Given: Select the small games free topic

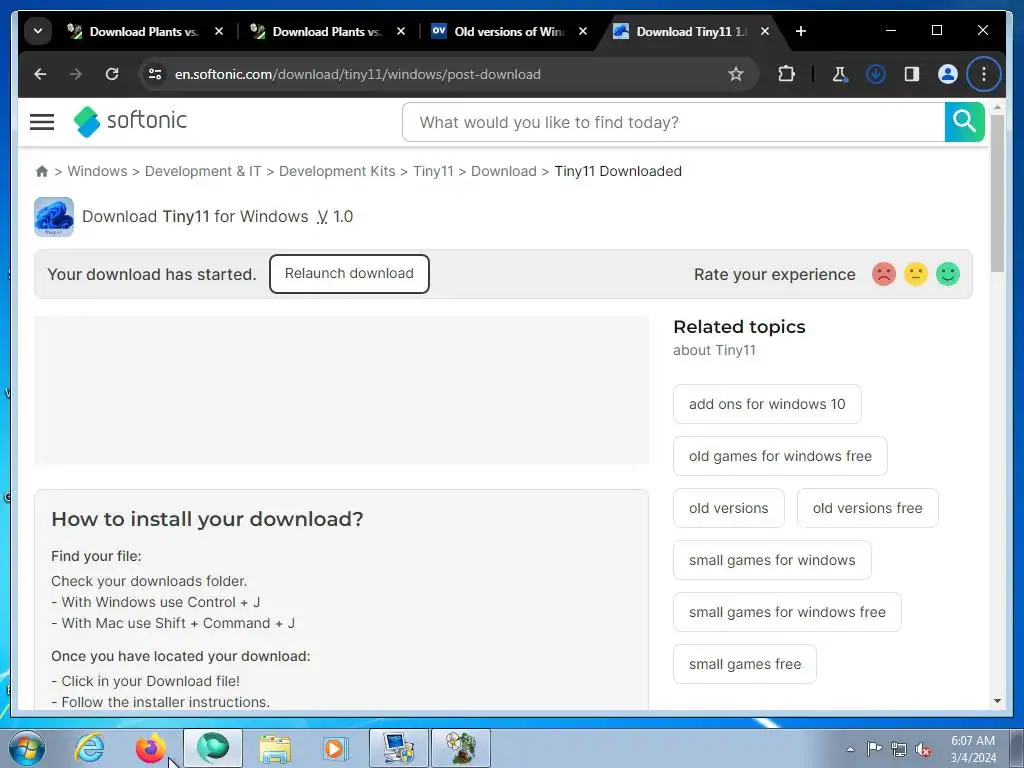Looking at the screenshot, I should coord(745,664).
